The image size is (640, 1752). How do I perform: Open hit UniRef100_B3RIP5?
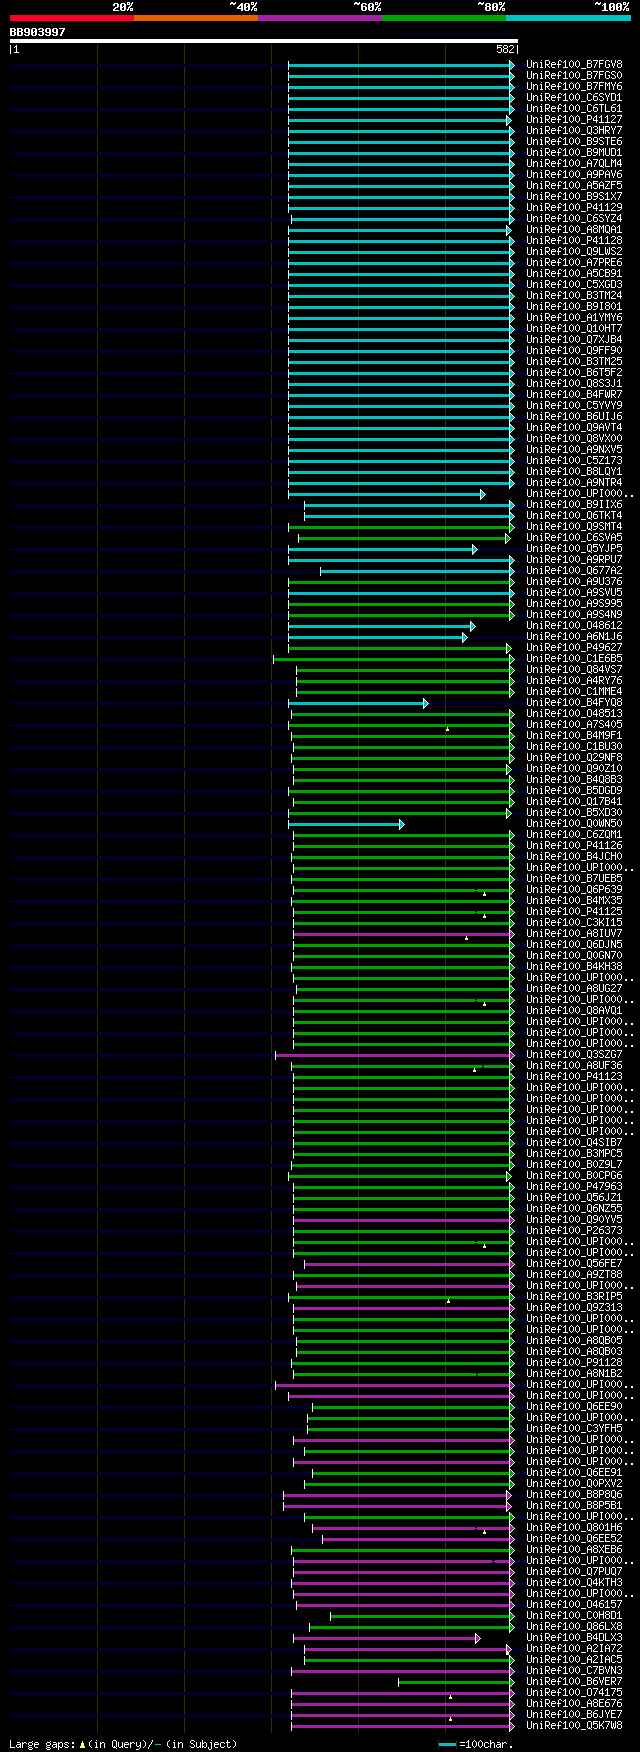pos(574,1297)
